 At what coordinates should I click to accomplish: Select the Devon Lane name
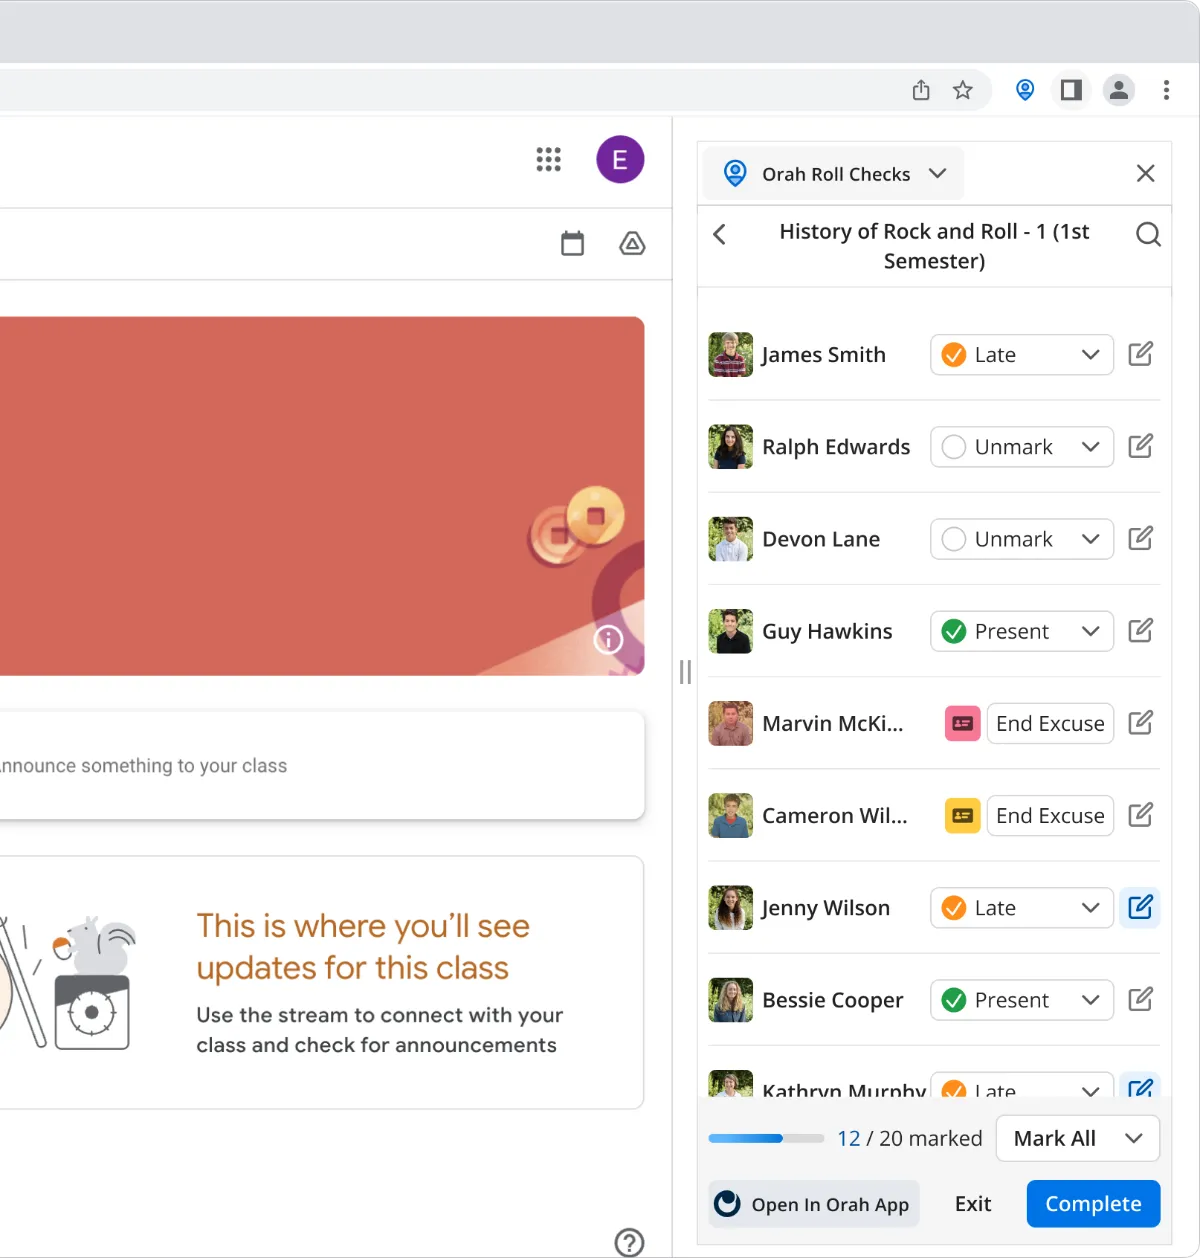pos(821,539)
